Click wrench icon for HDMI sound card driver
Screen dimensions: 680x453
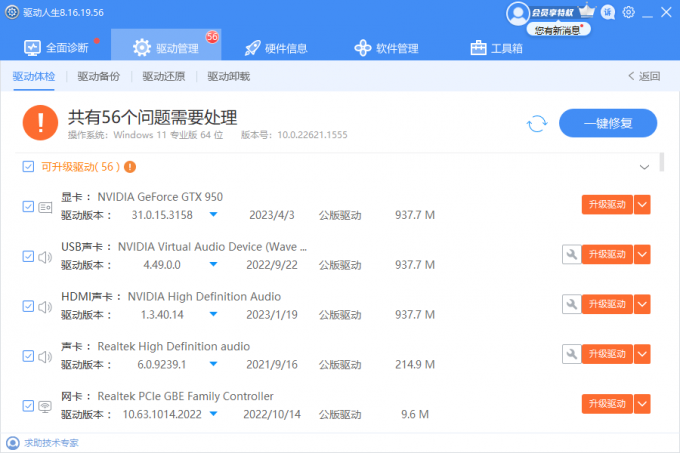571,304
